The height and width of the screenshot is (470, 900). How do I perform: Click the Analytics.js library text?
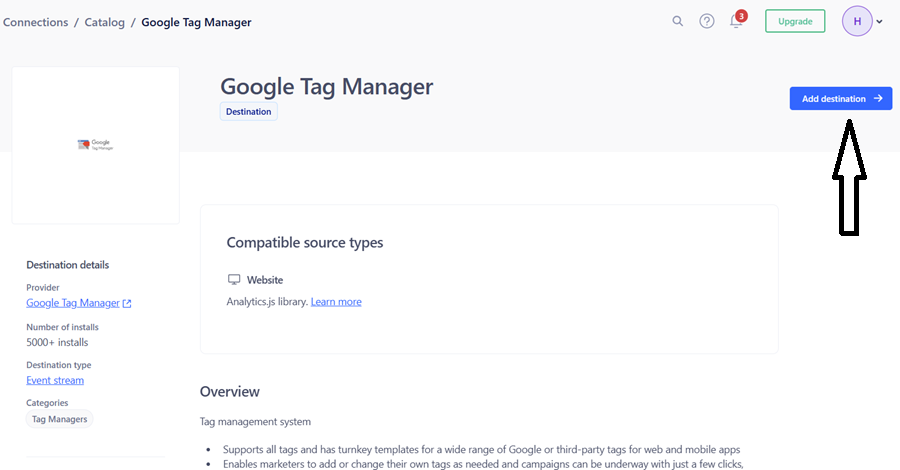coord(267,302)
